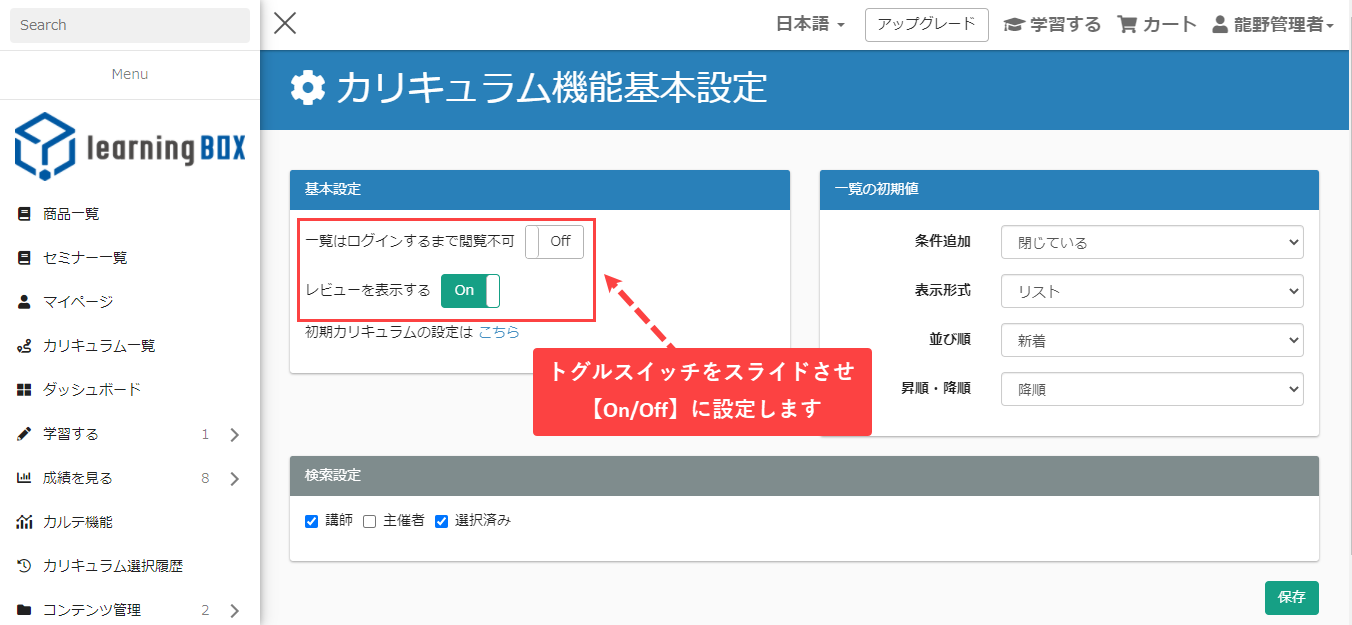Click the dashboard grid icon in sidebar
This screenshot has height=625, width=1352.
click(25, 389)
